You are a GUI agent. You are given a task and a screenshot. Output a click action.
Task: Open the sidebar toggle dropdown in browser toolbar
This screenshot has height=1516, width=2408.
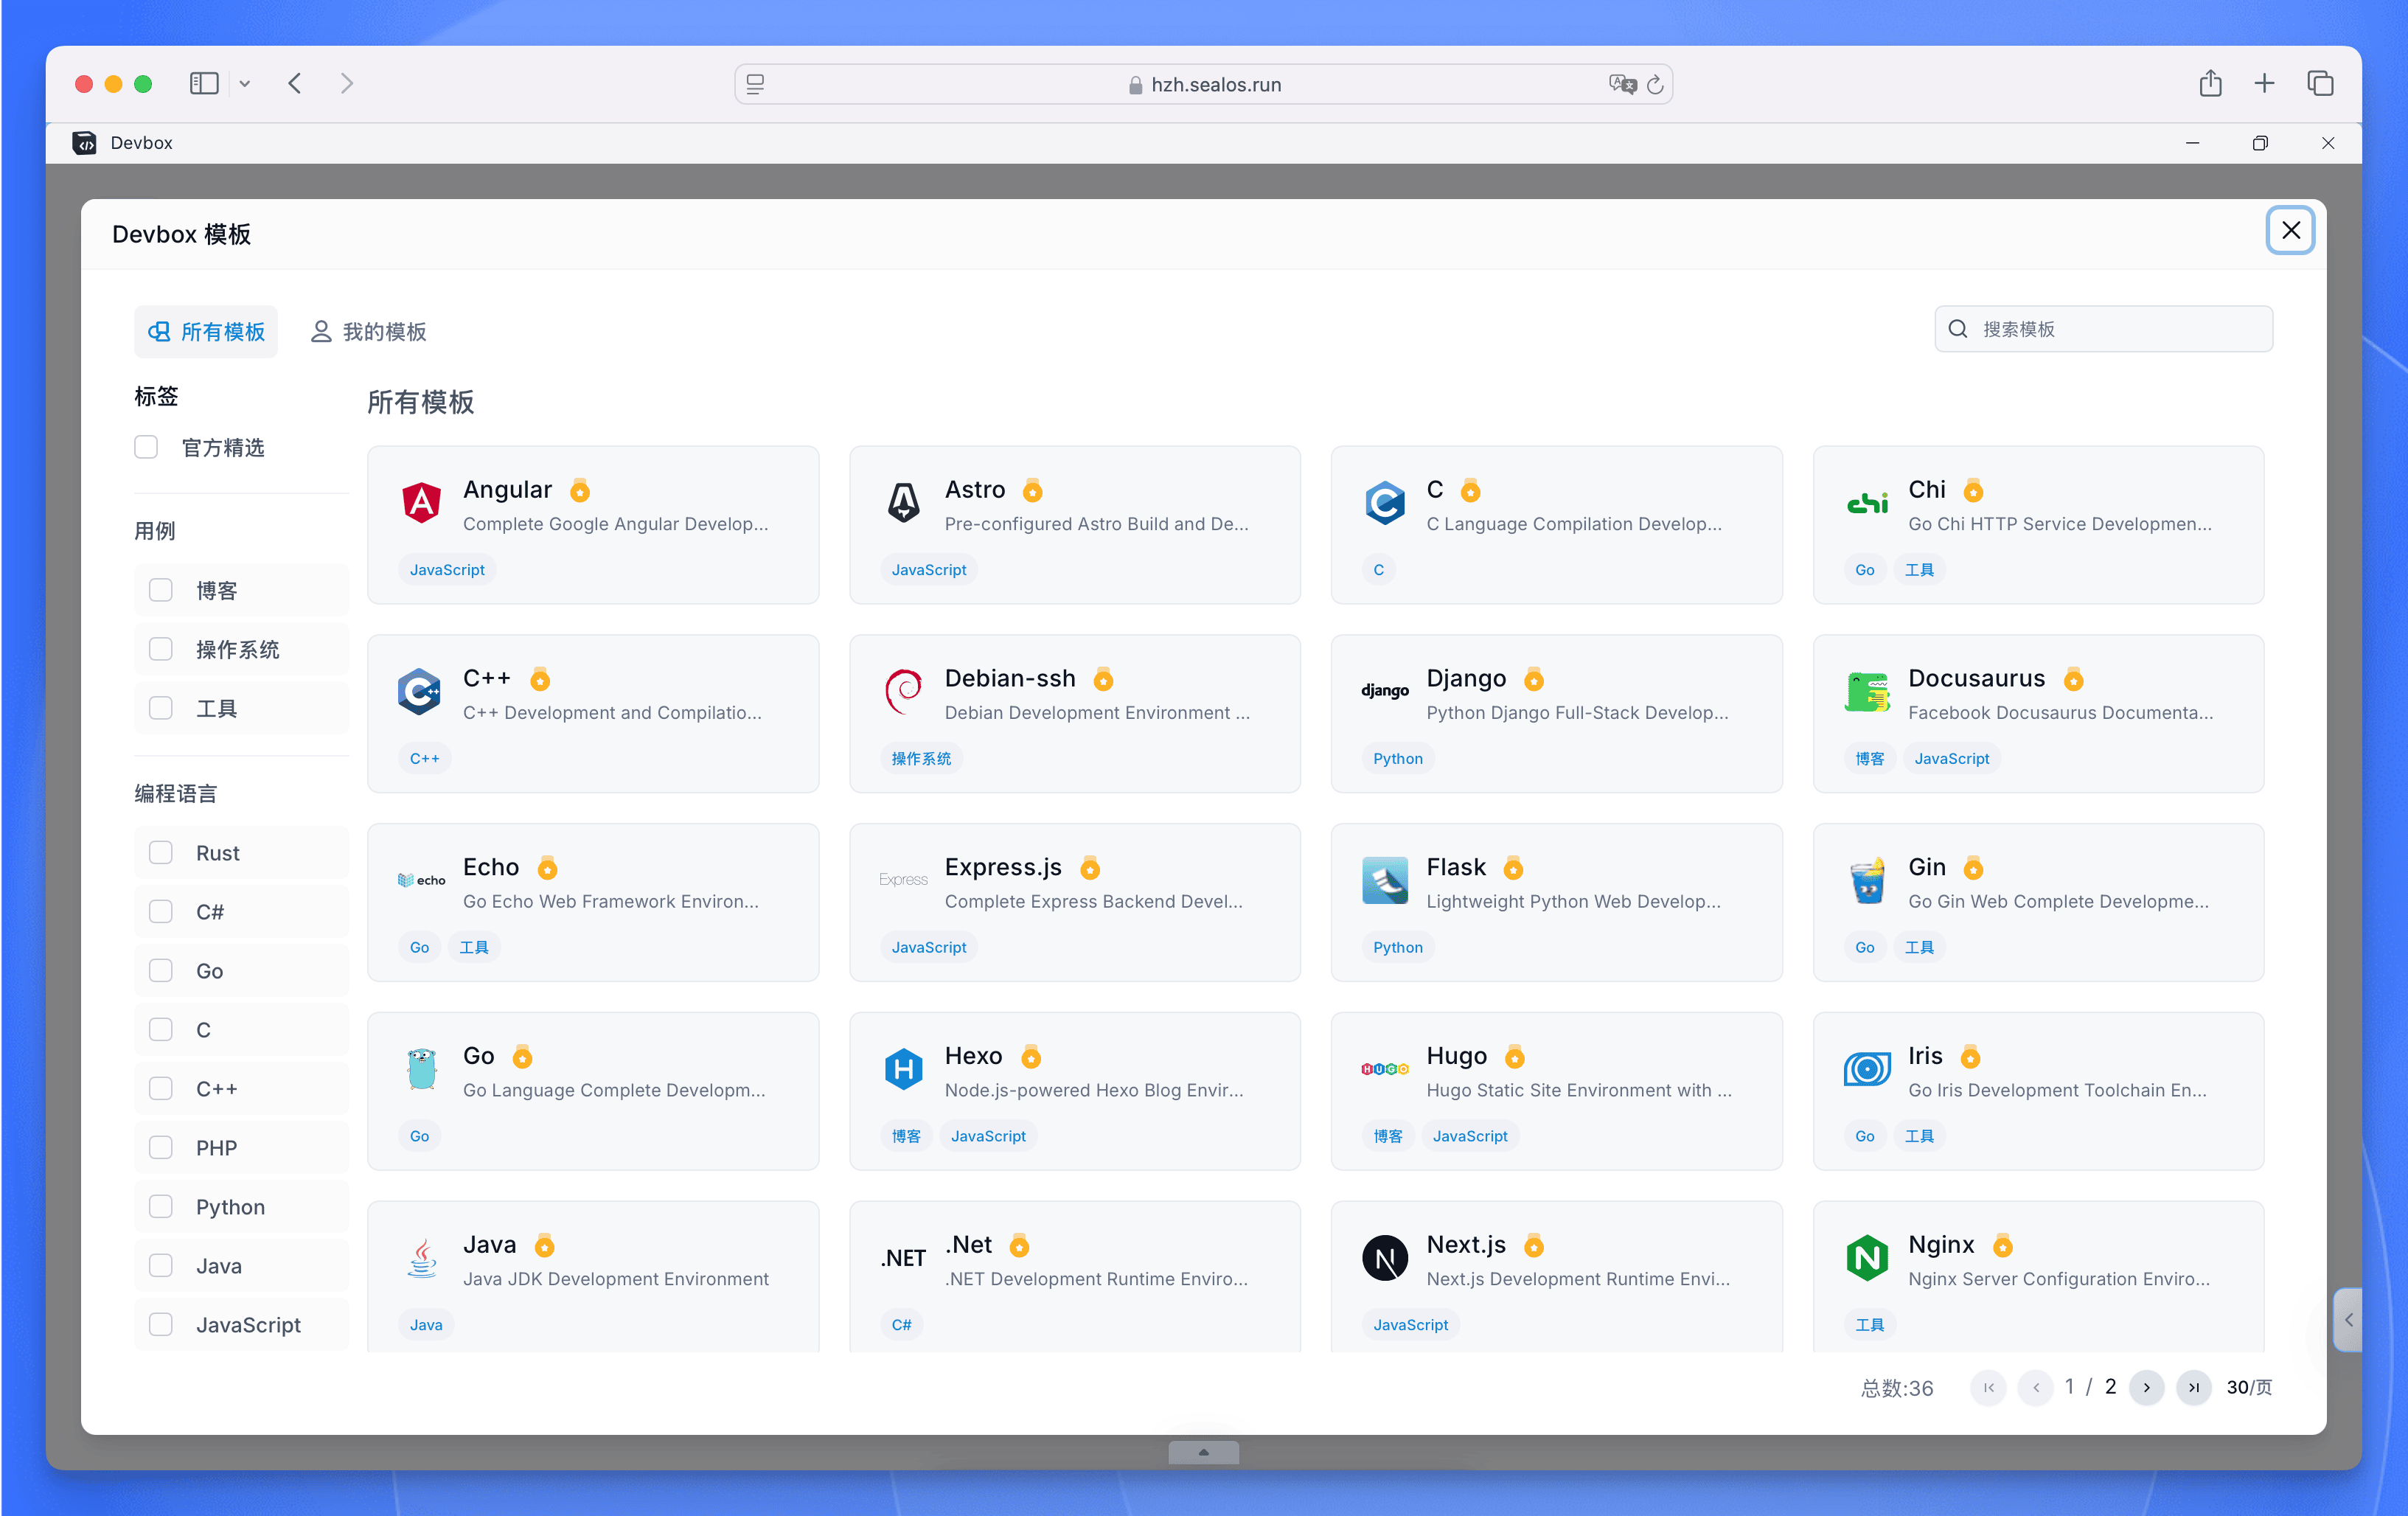[x=245, y=84]
